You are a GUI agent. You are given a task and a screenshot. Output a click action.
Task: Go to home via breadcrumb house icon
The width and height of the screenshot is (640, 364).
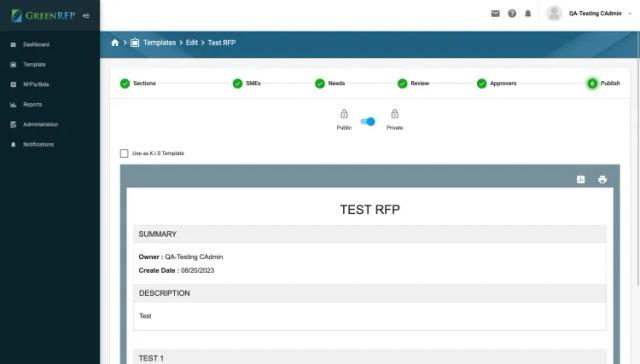click(x=115, y=42)
